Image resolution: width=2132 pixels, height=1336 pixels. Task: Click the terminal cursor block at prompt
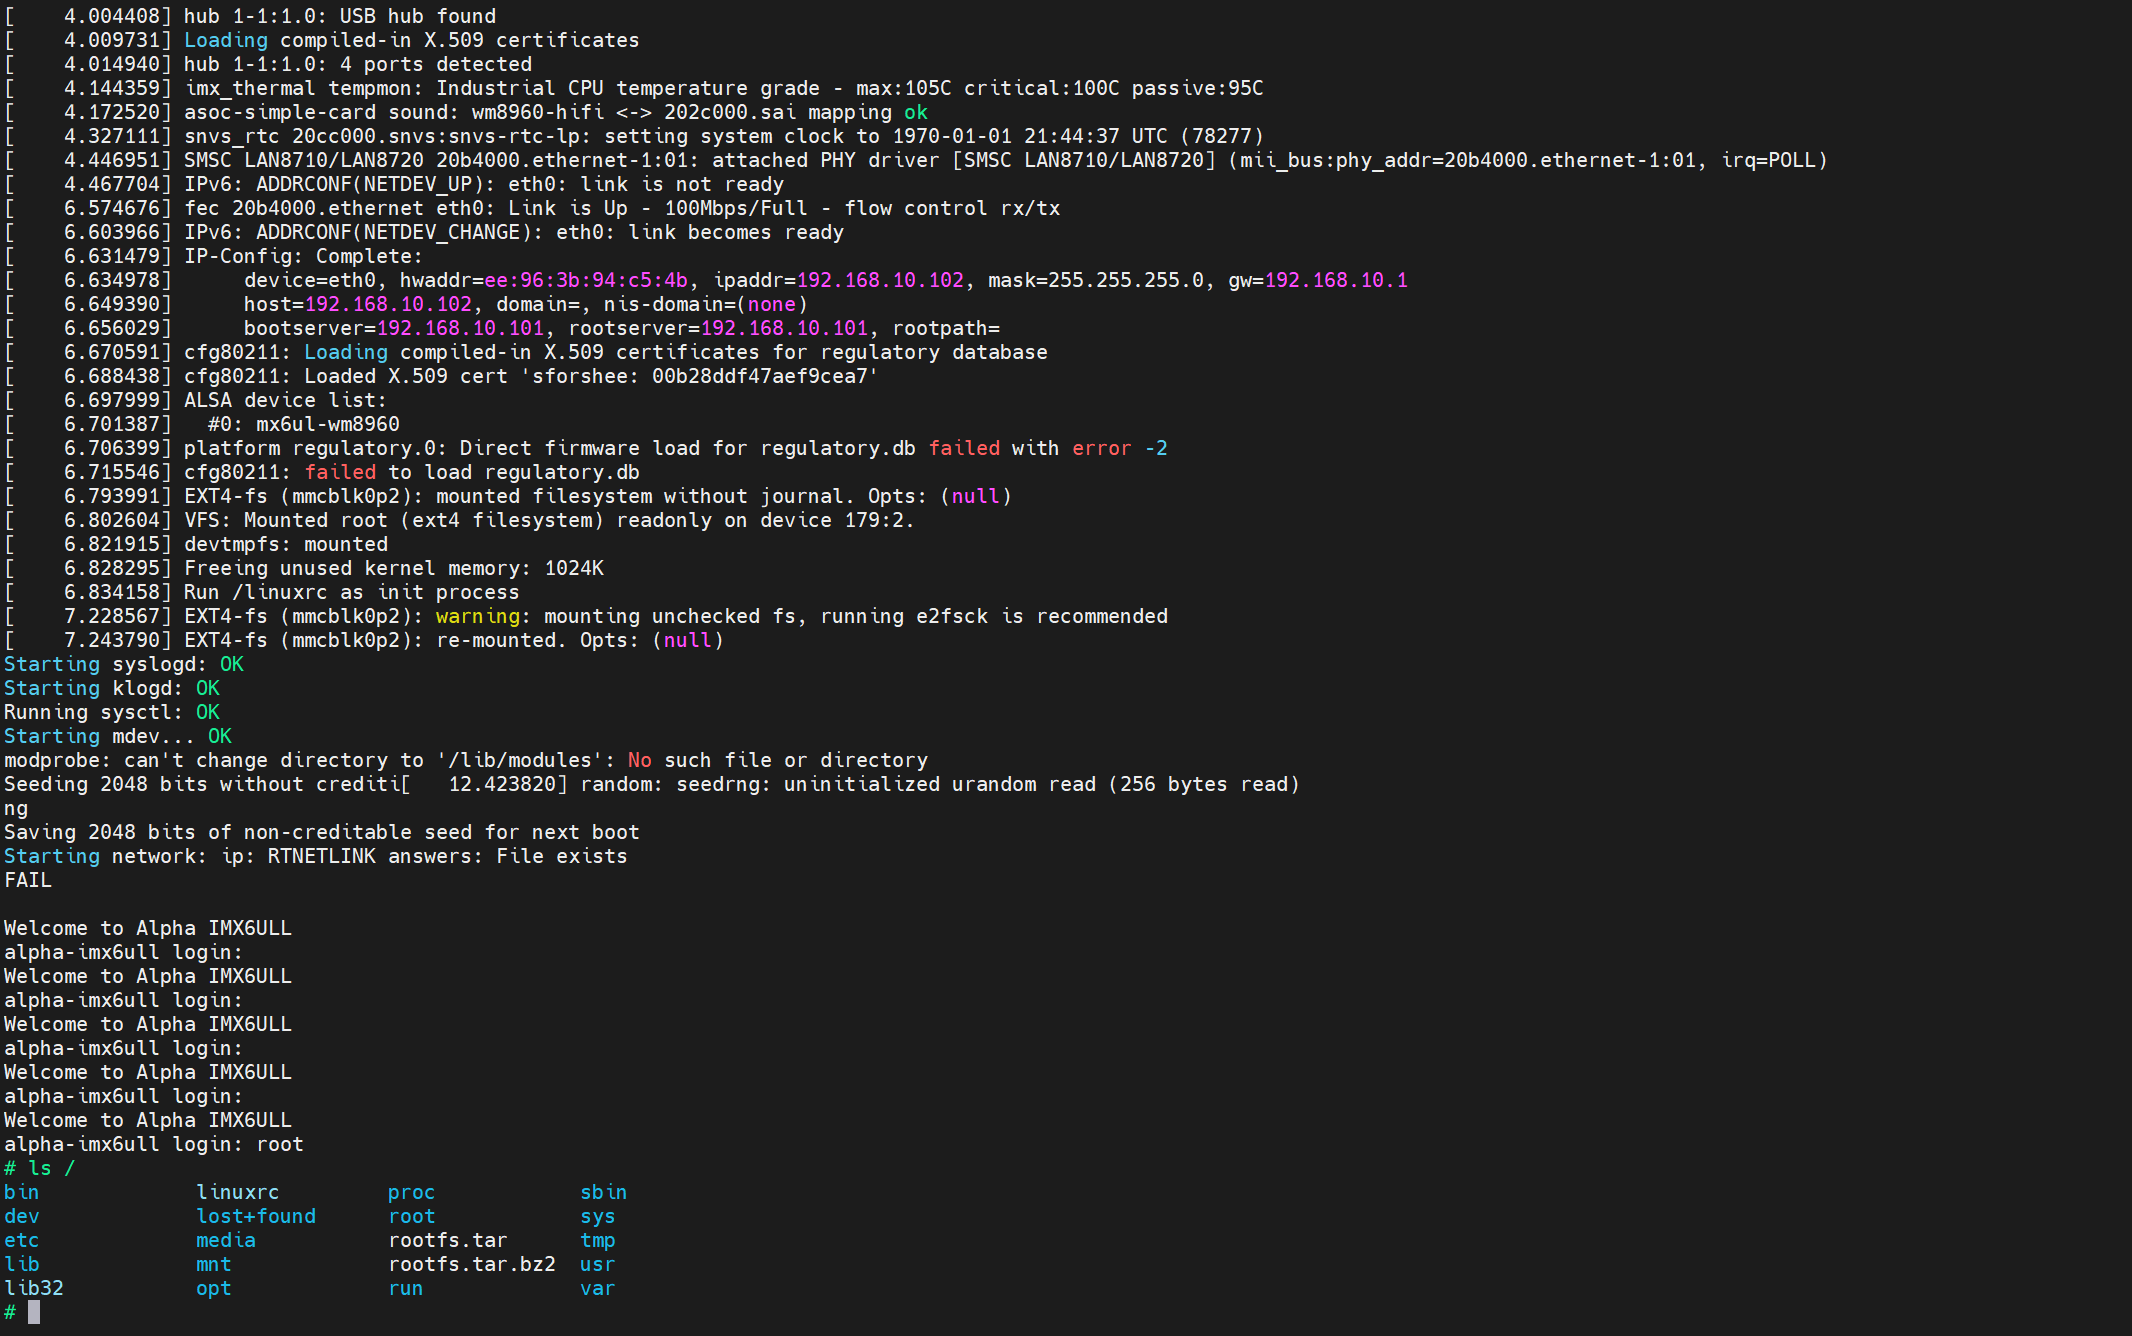pos(34,1312)
